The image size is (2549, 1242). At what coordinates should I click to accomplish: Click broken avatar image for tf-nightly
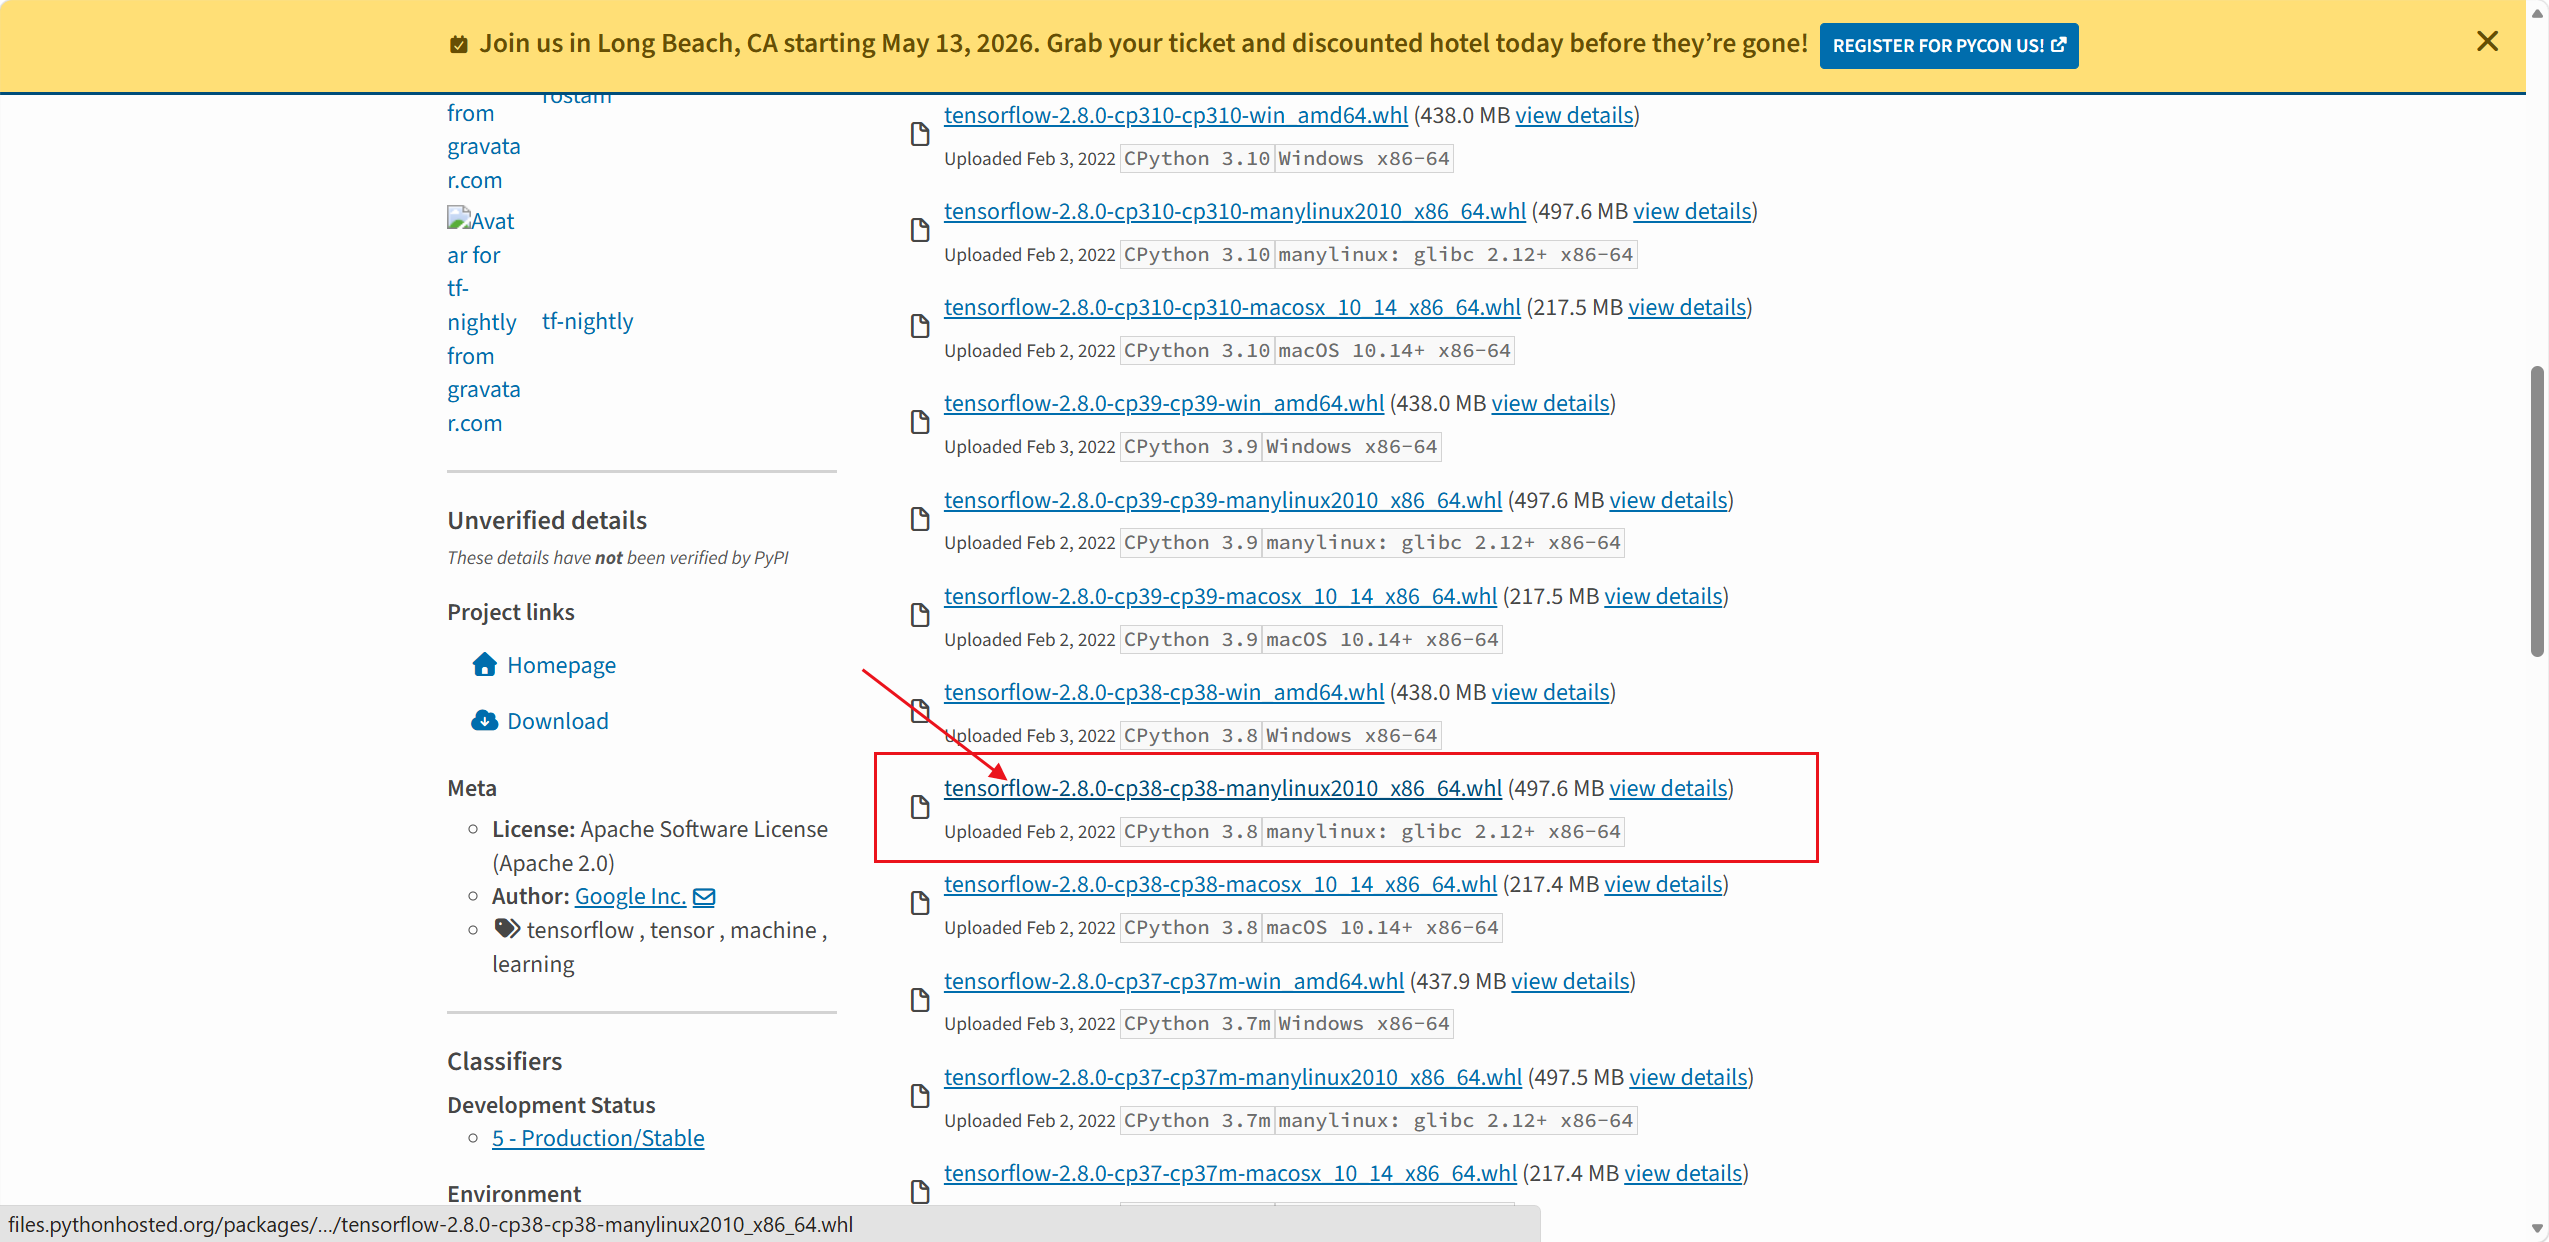pyautogui.click(x=483, y=321)
